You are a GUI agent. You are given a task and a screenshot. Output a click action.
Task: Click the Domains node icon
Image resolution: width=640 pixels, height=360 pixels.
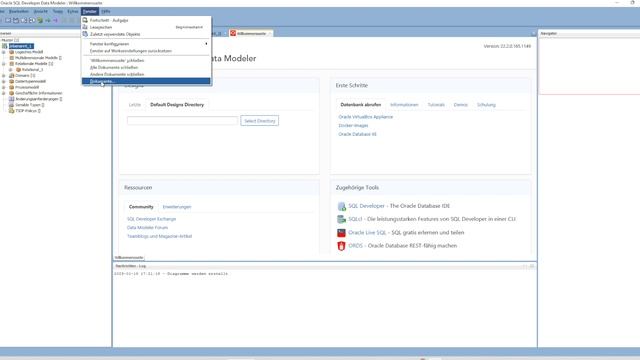pyautogui.click(x=11, y=76)
